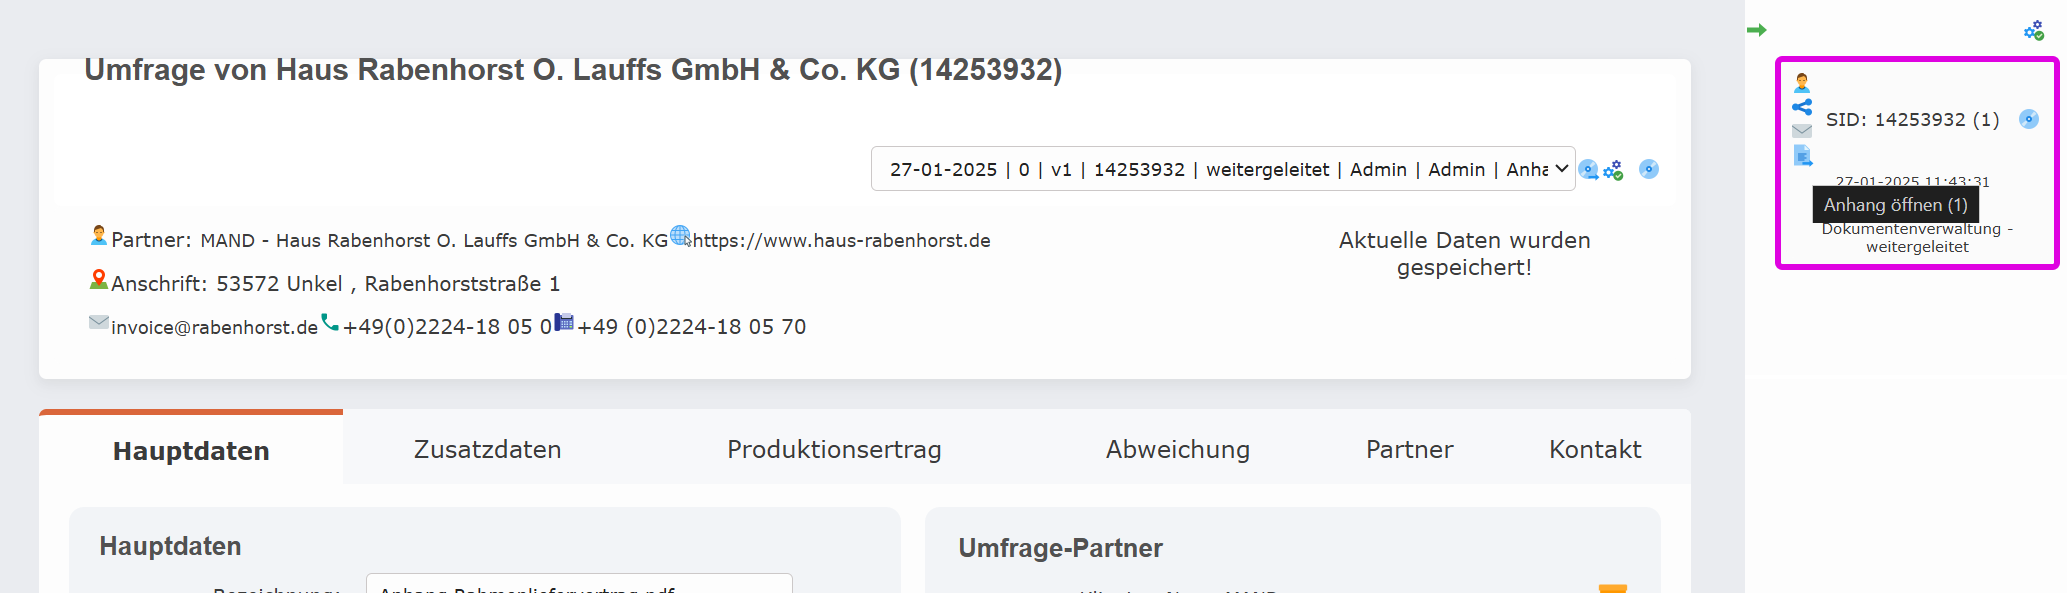Viewport: 2067px width, 593px height.
Task: Click the invoice@rabenhorst.de email address
Action: pyautogui.click(x=214, y=327)
